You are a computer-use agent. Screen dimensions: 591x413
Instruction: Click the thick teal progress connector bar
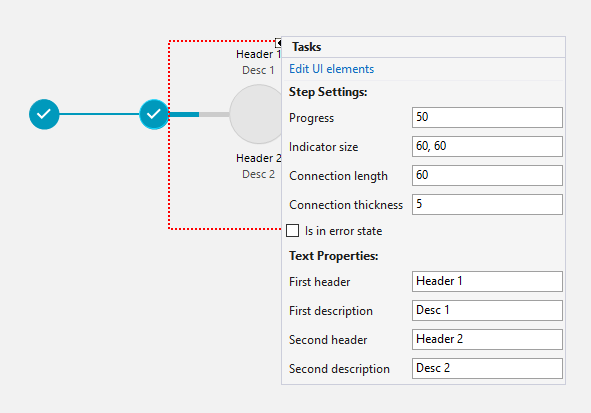184,114
